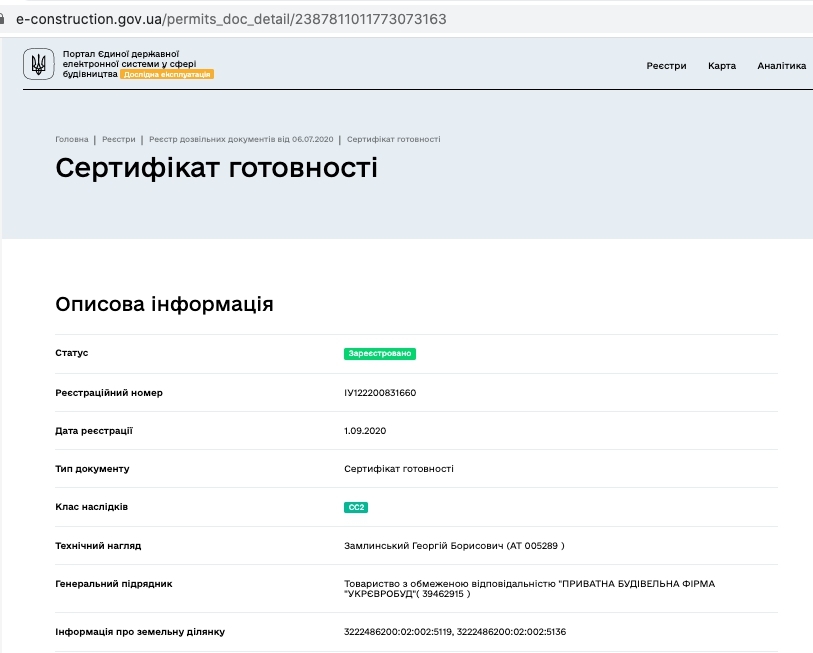Click the Описова інформація section heading
813x653 pixels.
click(x=164, y=304)
